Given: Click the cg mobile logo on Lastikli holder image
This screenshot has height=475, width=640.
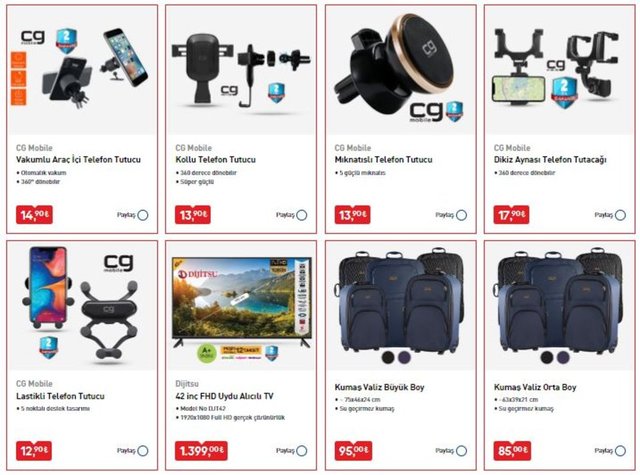Looking at the screenshot, I should point(118,264).
